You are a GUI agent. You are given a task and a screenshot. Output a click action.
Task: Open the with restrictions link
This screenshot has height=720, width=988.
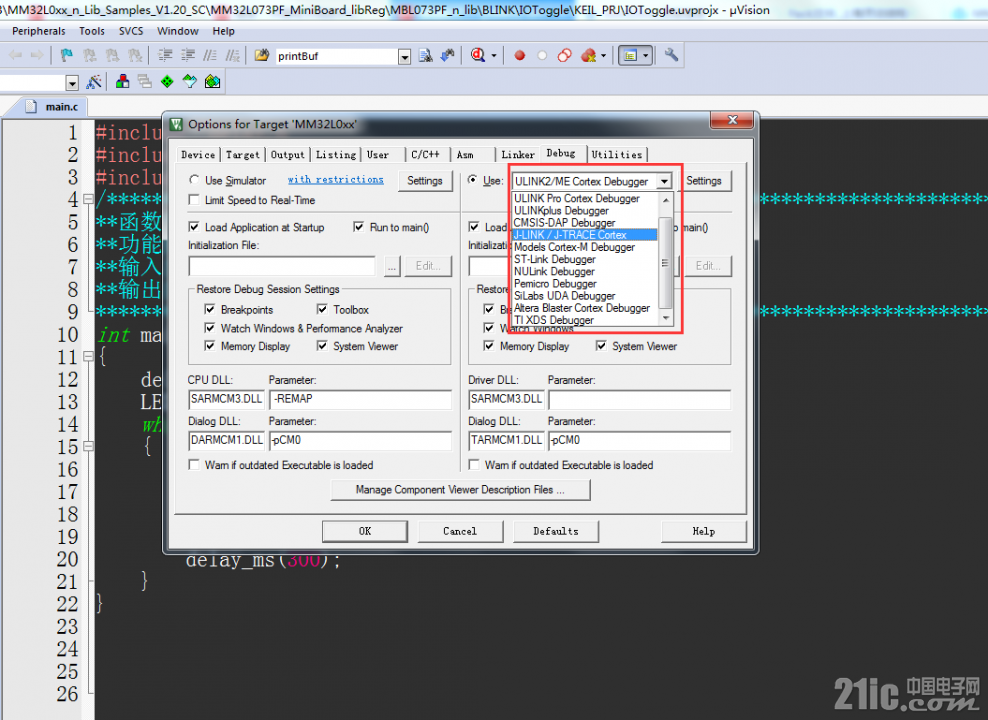[x=336, y=180]
